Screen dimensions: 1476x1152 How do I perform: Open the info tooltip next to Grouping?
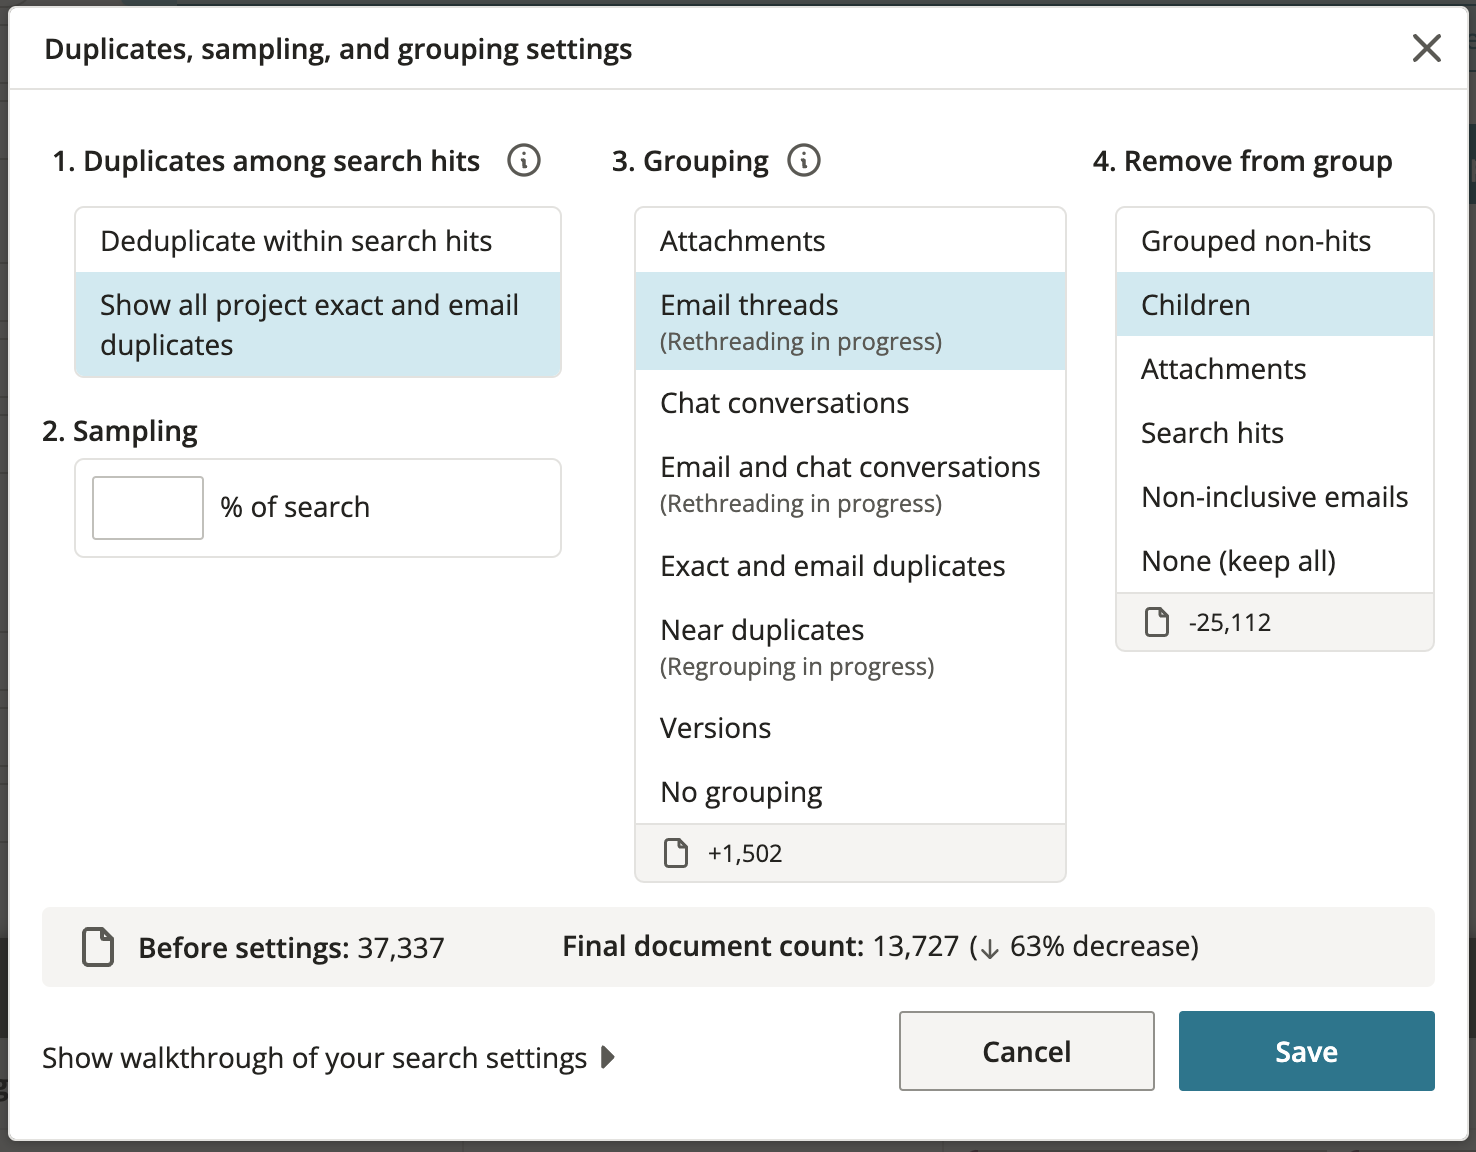[x=804, y=160]
